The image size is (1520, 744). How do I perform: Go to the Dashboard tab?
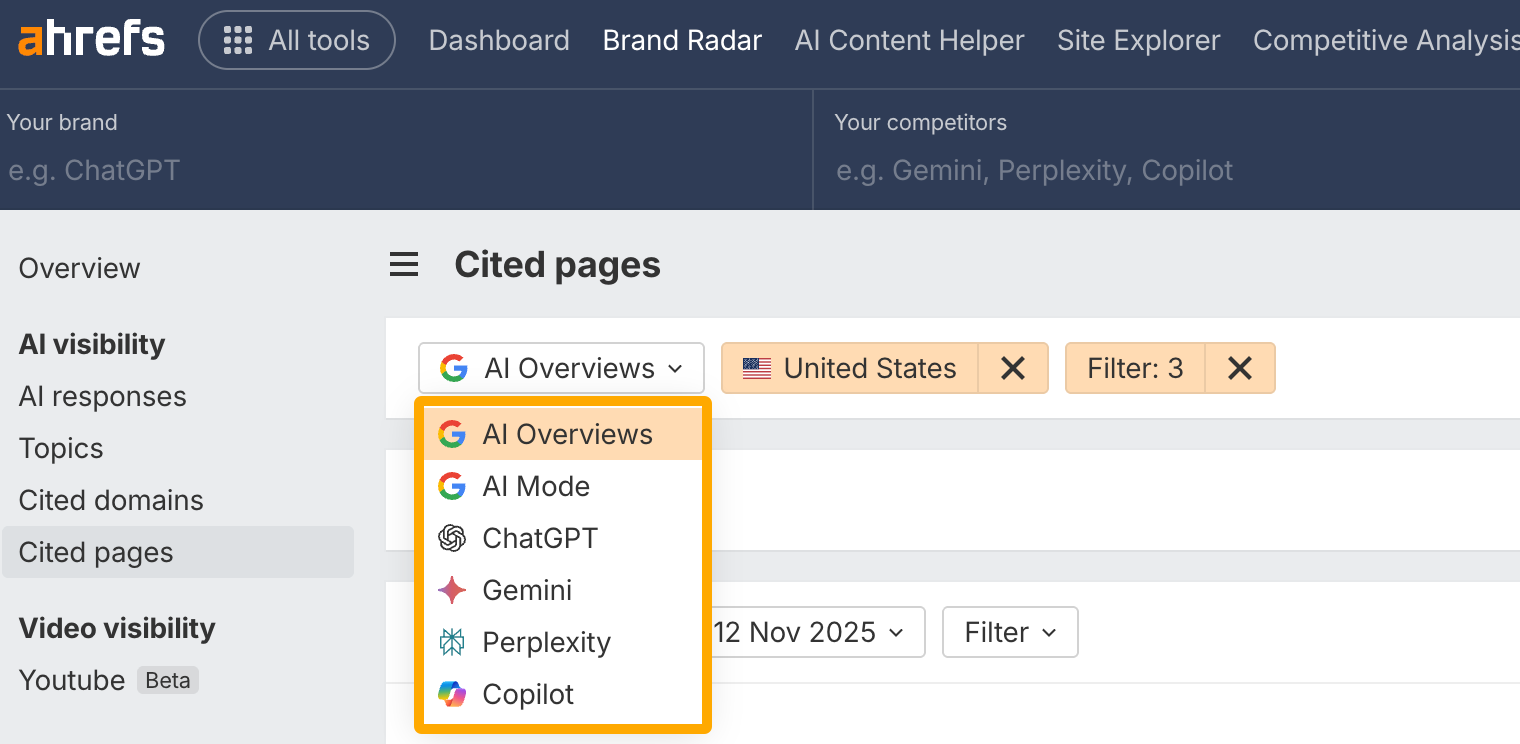point(499,40)
